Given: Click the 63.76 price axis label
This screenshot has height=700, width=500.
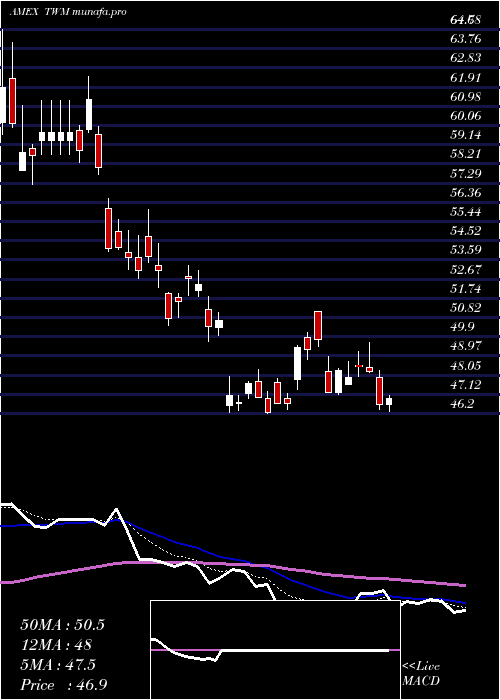Looking at the screenshot, I should pyautogui.click(x=466, y=39).
